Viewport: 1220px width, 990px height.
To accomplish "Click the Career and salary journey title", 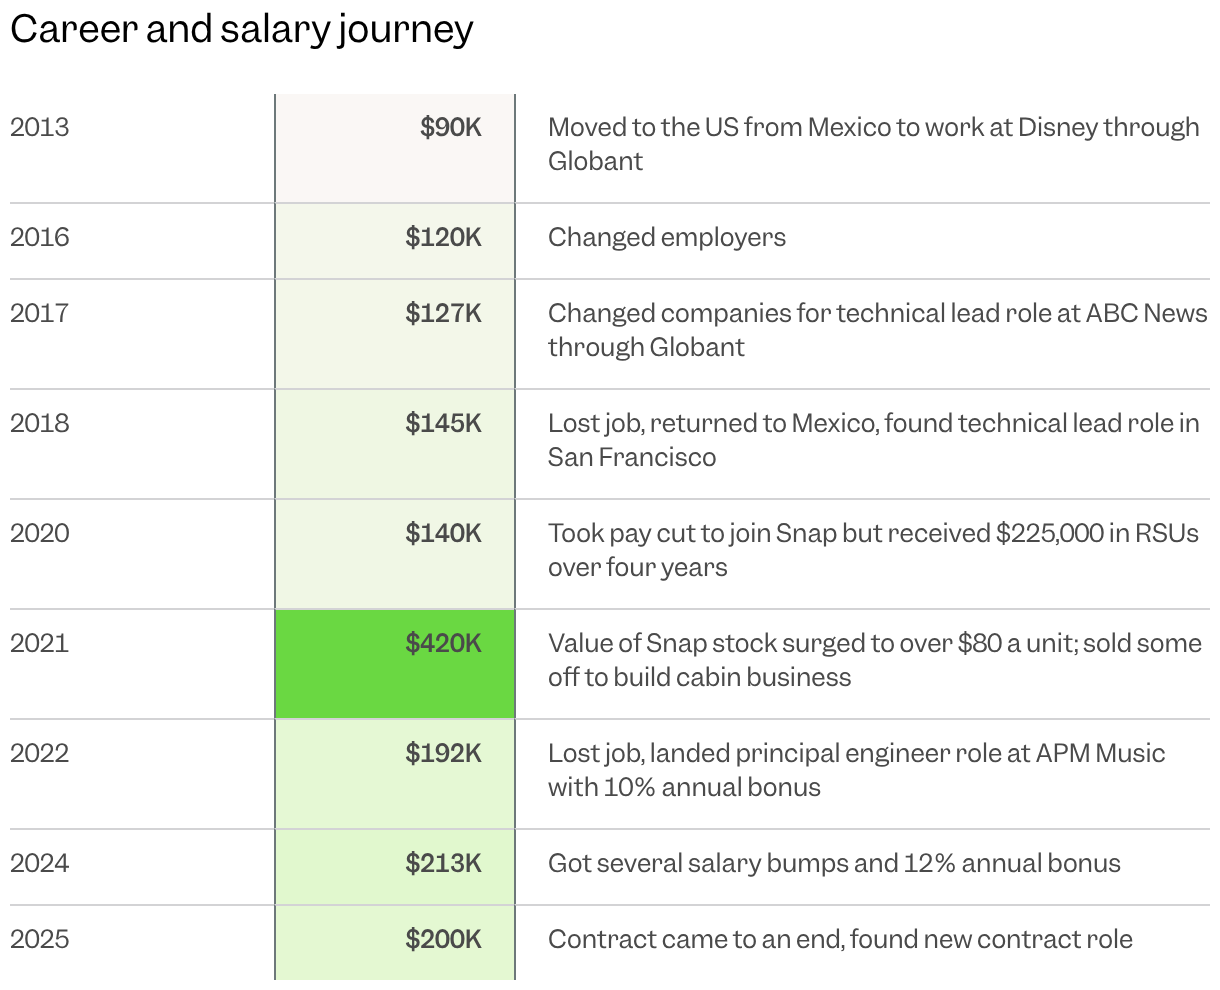I will pyautogui.click(x=241, y=30).
